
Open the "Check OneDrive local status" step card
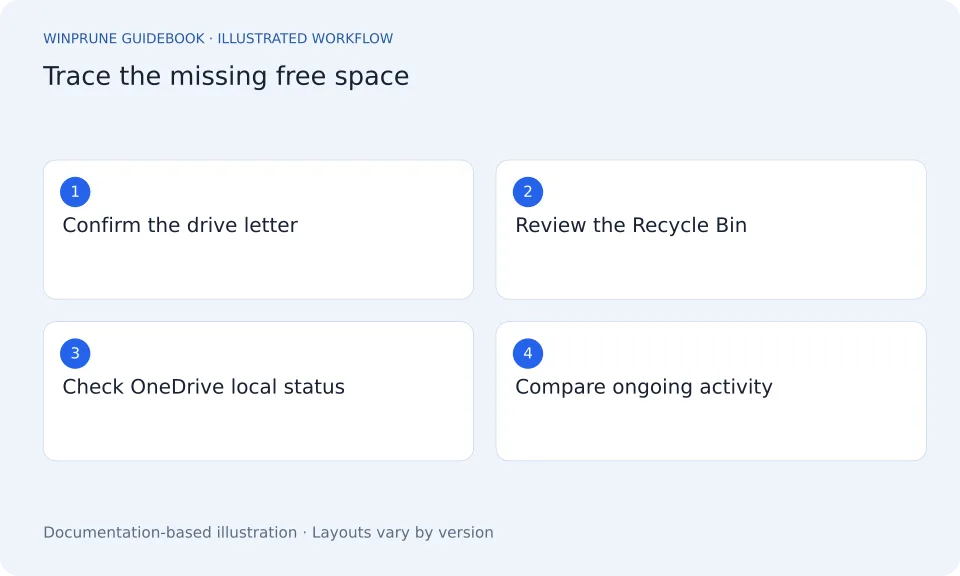[258, 391]
